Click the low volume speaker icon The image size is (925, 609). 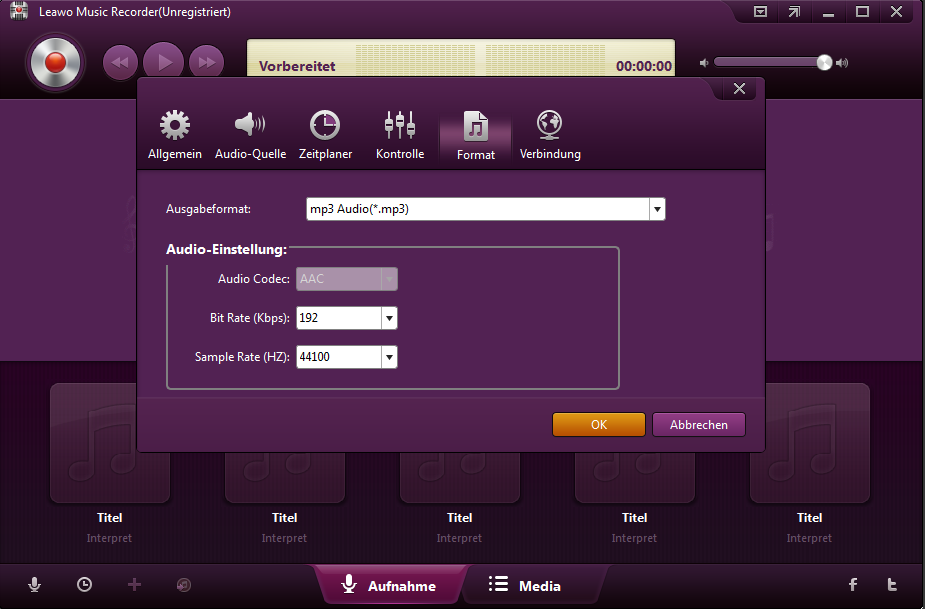(x=704, y=63)
